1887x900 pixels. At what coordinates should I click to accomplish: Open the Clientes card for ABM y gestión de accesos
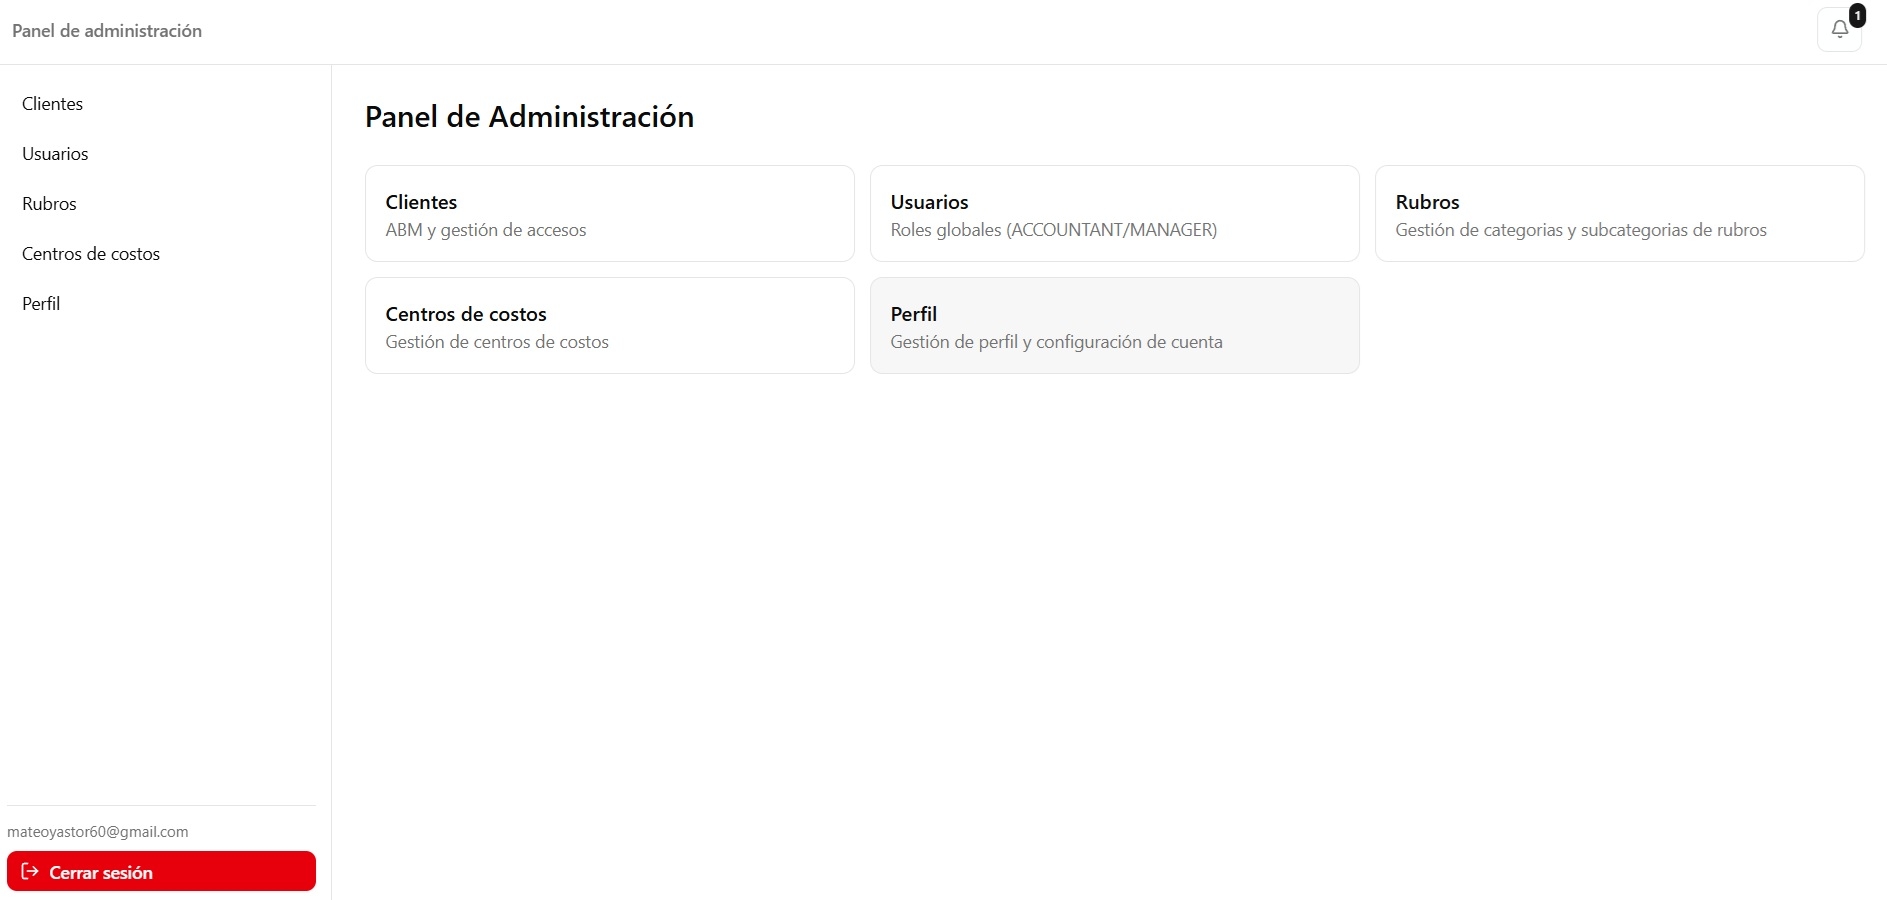[609, 213]
